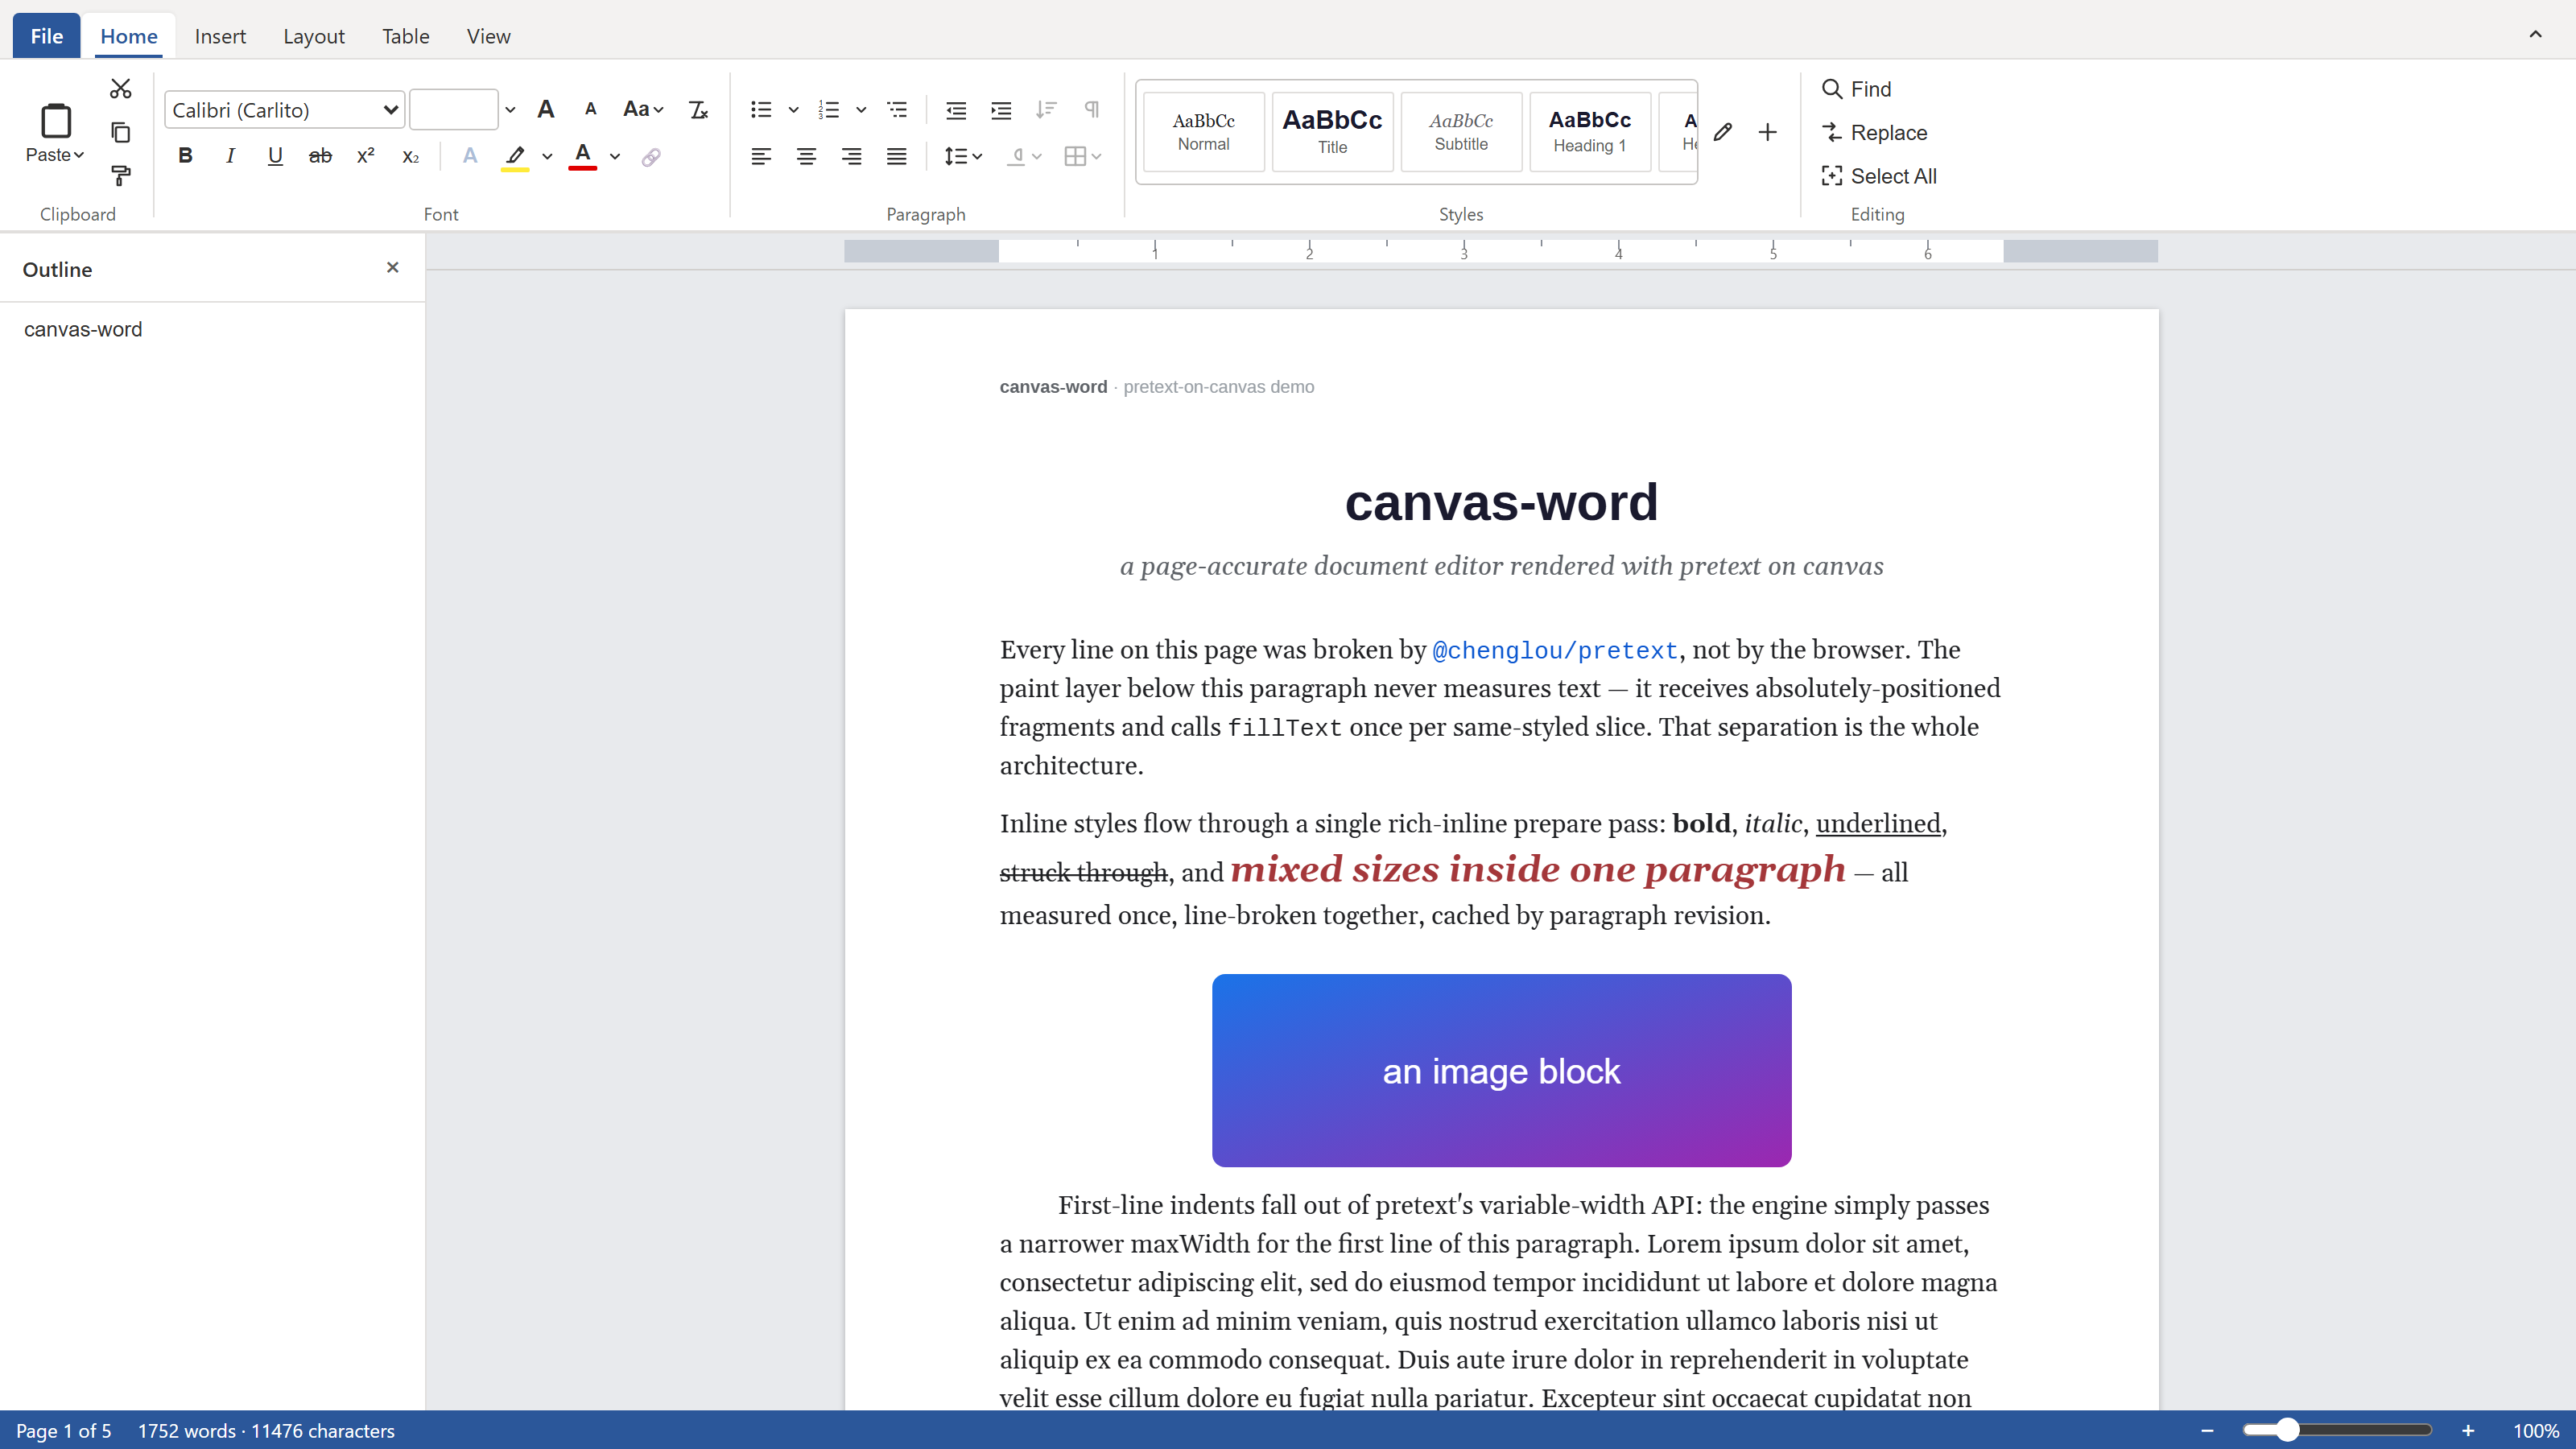Apply the Heading 1 style
The image size is (2576, 1449).
pos(1590,132)
